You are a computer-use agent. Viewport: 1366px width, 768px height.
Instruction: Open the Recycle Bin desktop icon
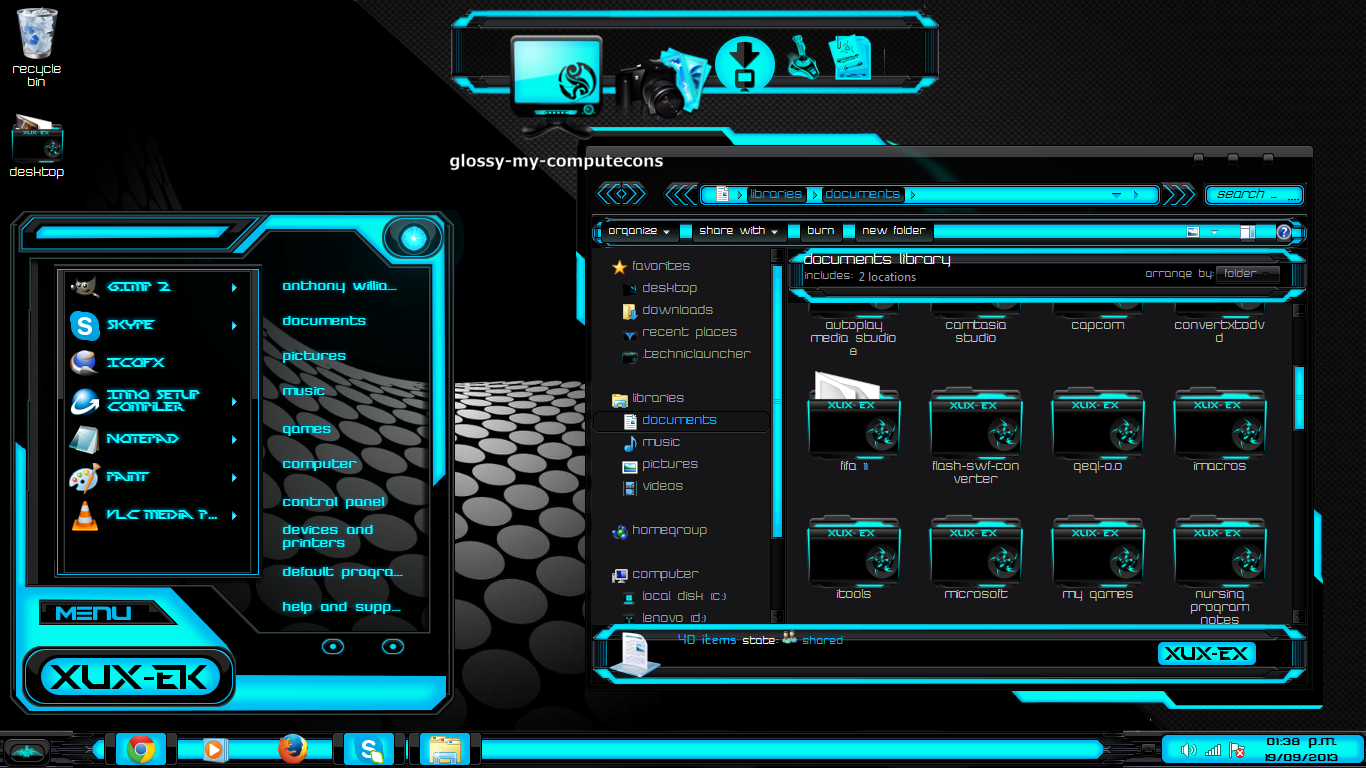37,46
